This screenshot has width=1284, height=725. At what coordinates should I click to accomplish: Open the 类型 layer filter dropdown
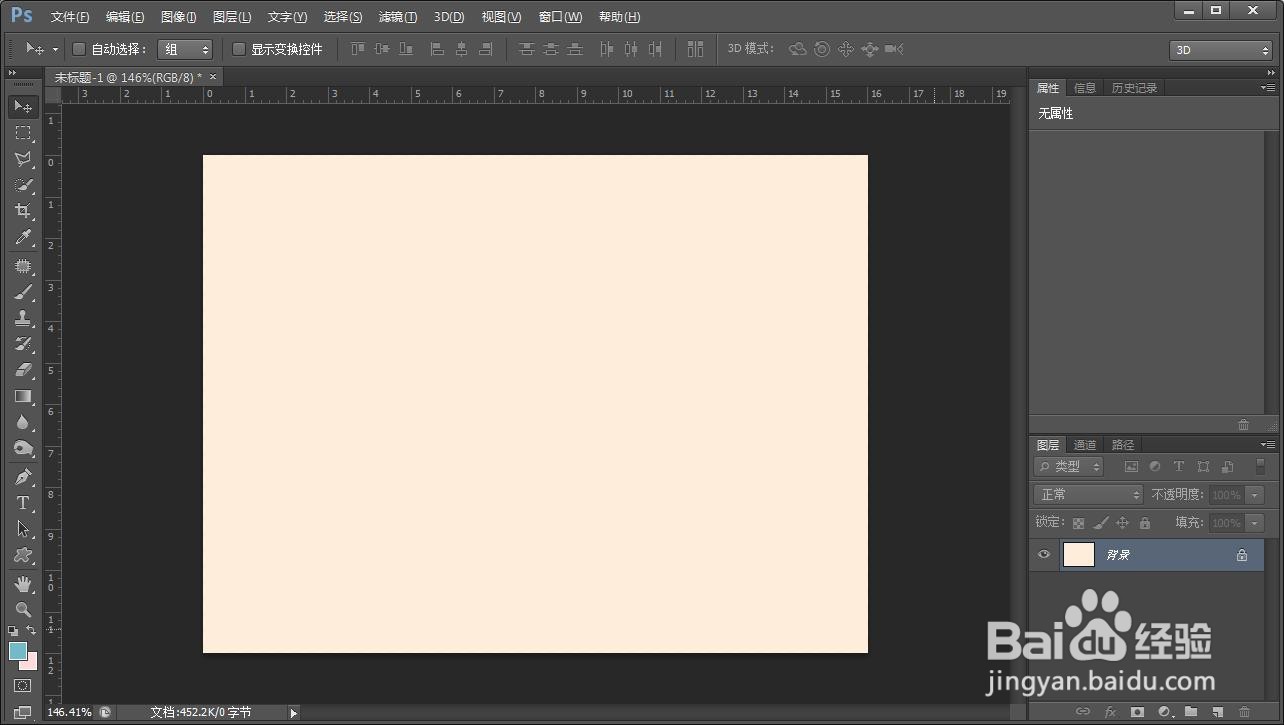[1068, 466]
